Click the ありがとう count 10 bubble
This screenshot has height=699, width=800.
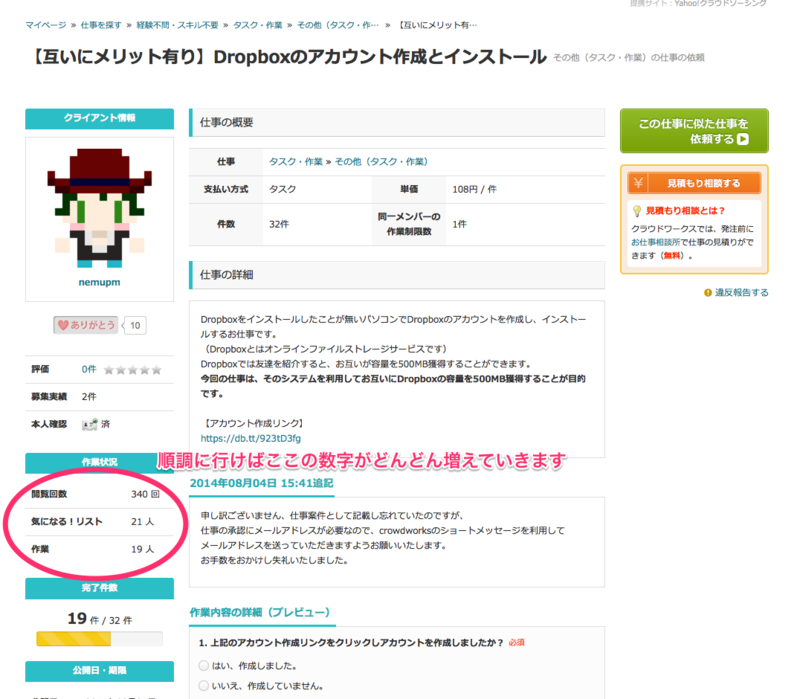135,326
